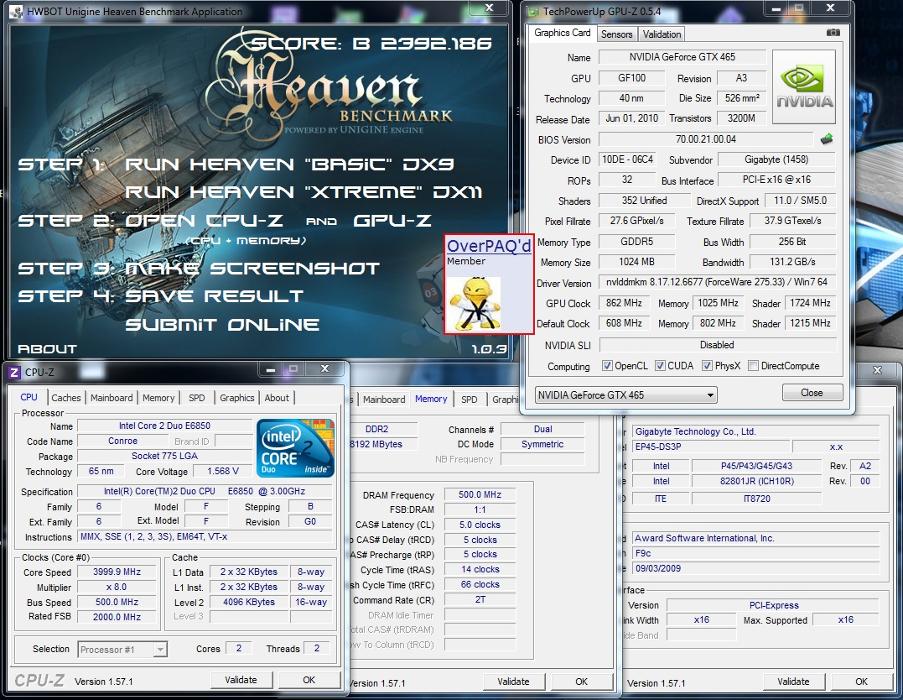
Task: Switch to the Sensors tab in GPU-Z
Action: point(616,35)
